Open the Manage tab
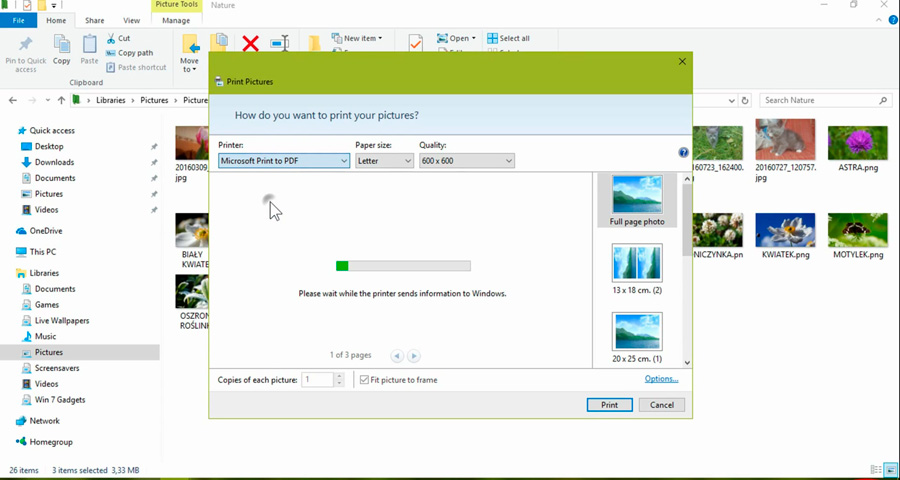Viewport: 900px width, 480px height. pos(176,21)
